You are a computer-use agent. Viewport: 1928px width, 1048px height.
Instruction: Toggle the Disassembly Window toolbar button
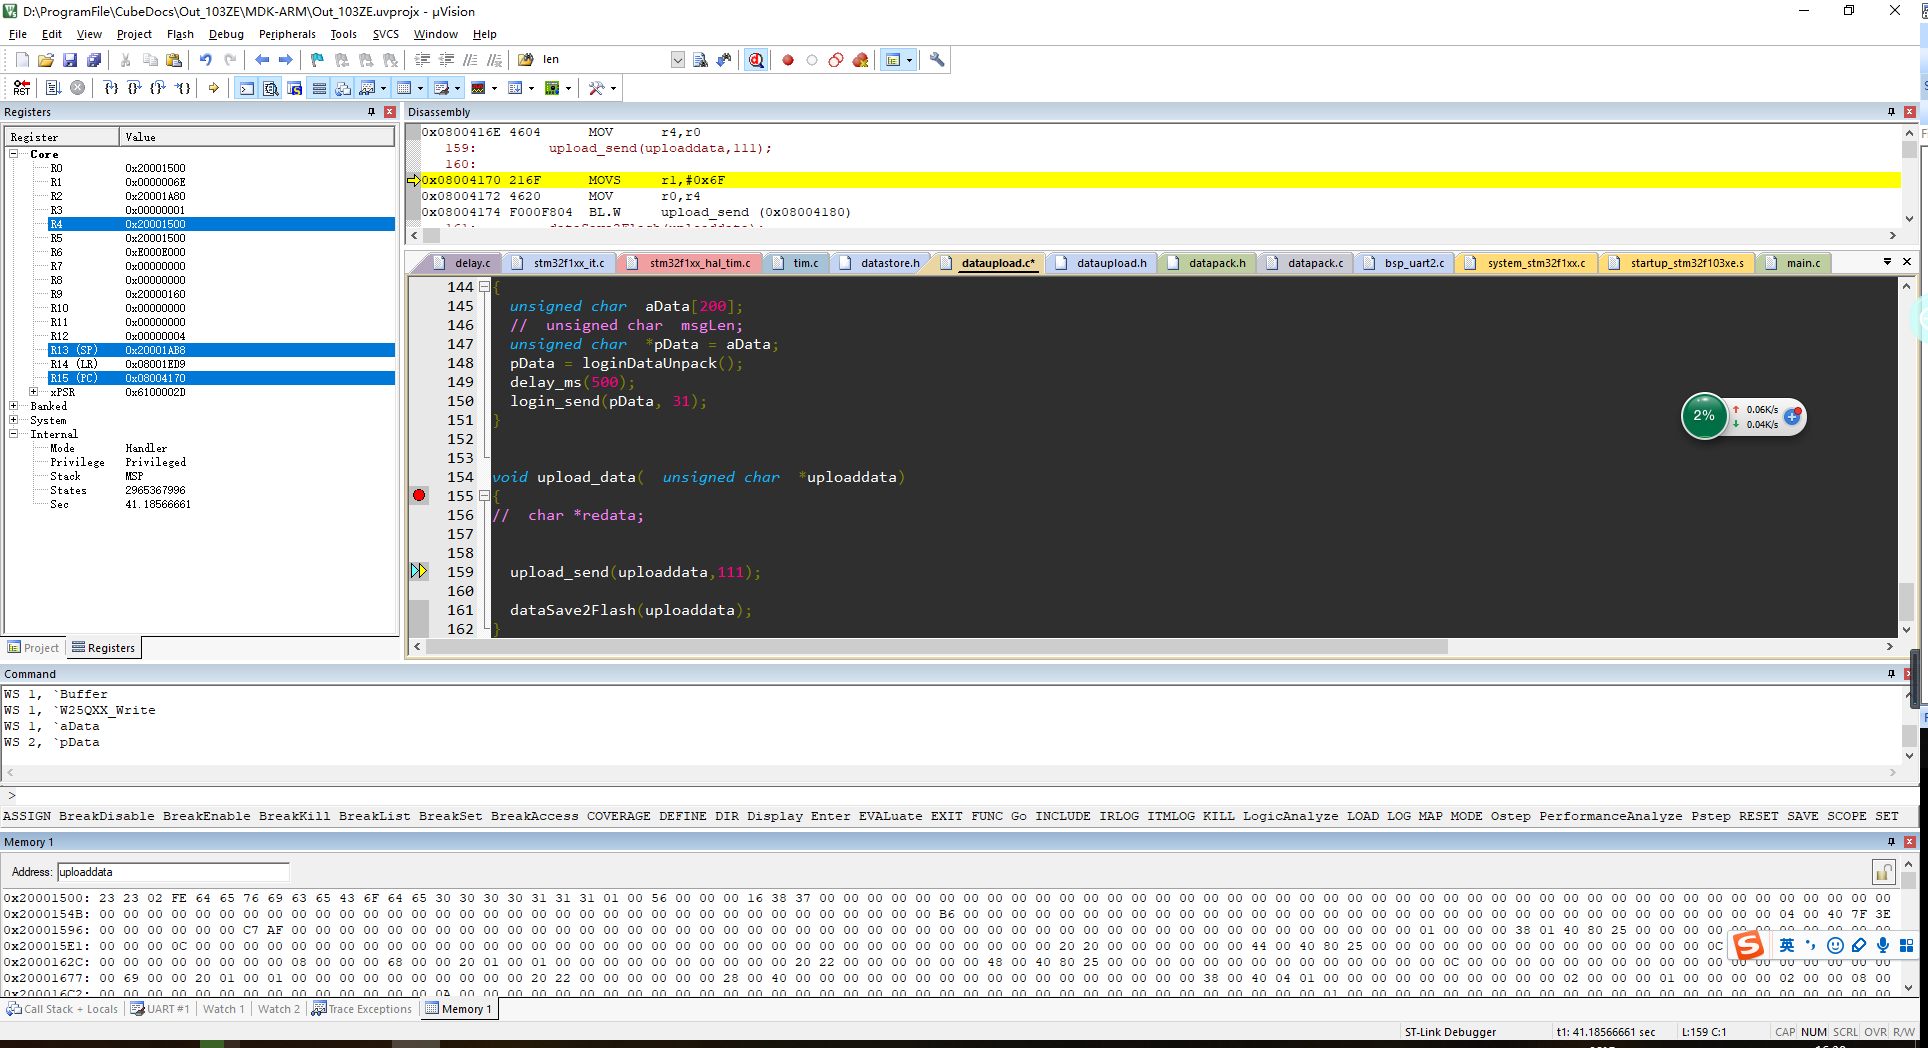[270, 88]
